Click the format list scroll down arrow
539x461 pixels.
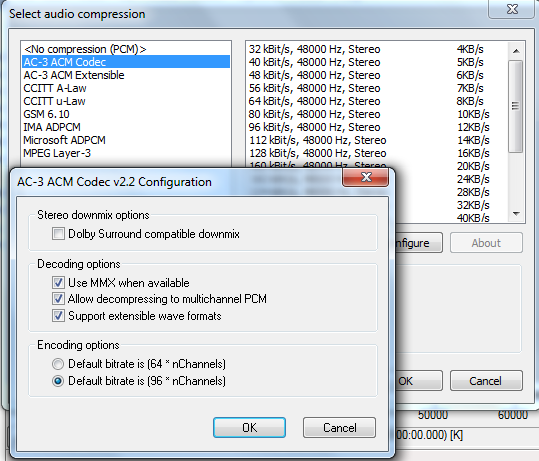coord(516,214)
